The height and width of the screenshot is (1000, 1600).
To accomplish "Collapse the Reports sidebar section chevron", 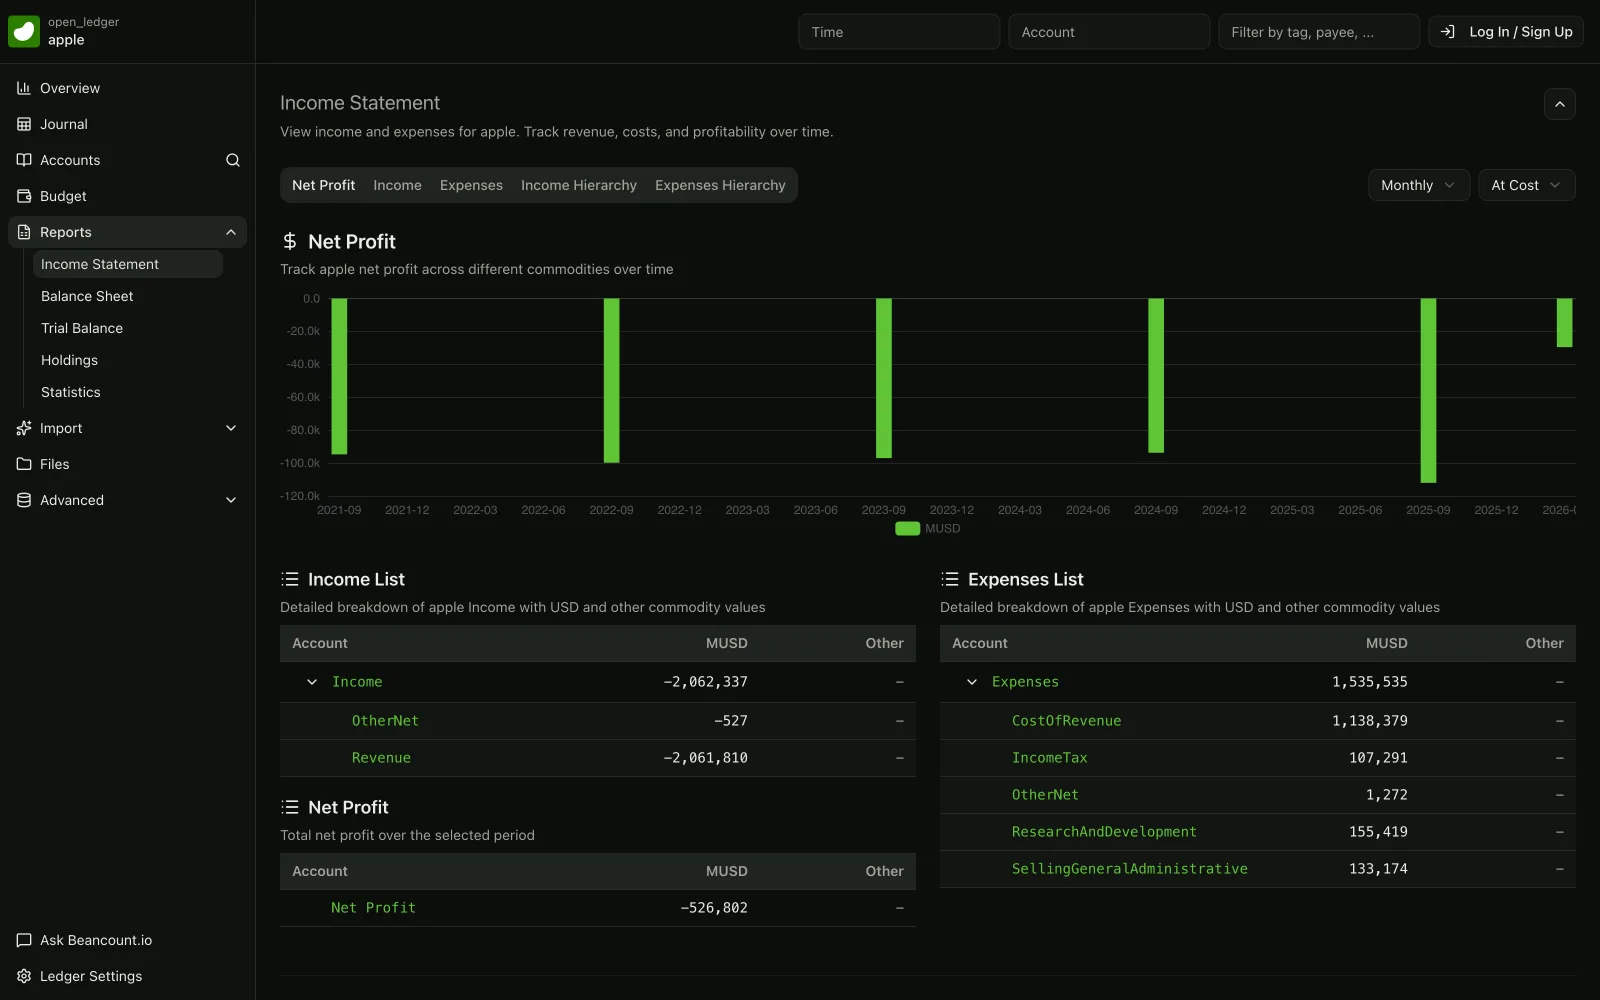I will [231, 232].
